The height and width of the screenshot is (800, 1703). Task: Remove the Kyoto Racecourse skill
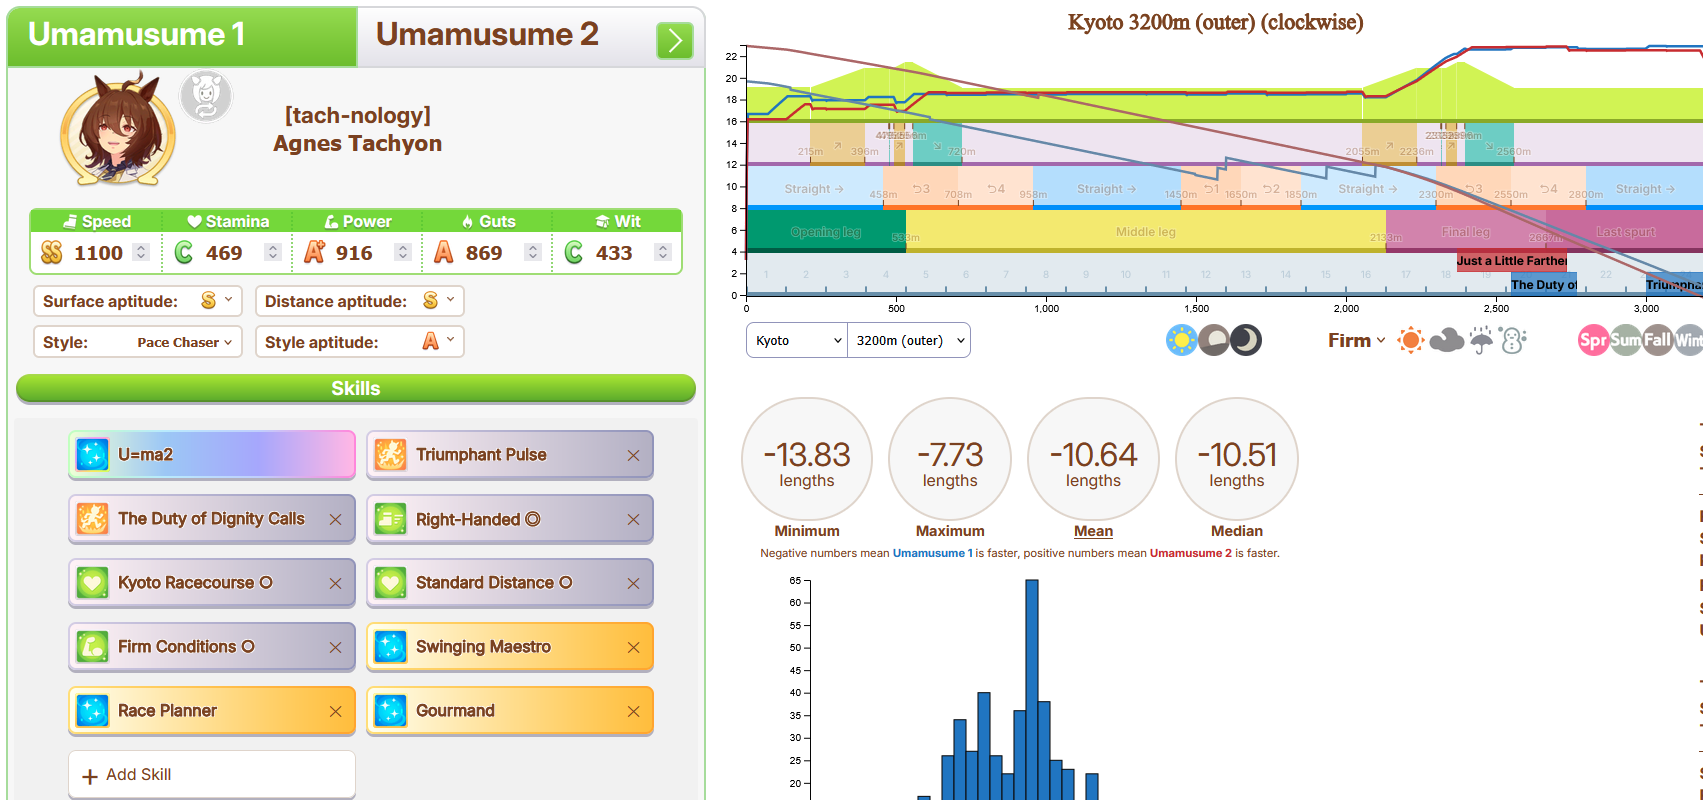tap(335, 584)
